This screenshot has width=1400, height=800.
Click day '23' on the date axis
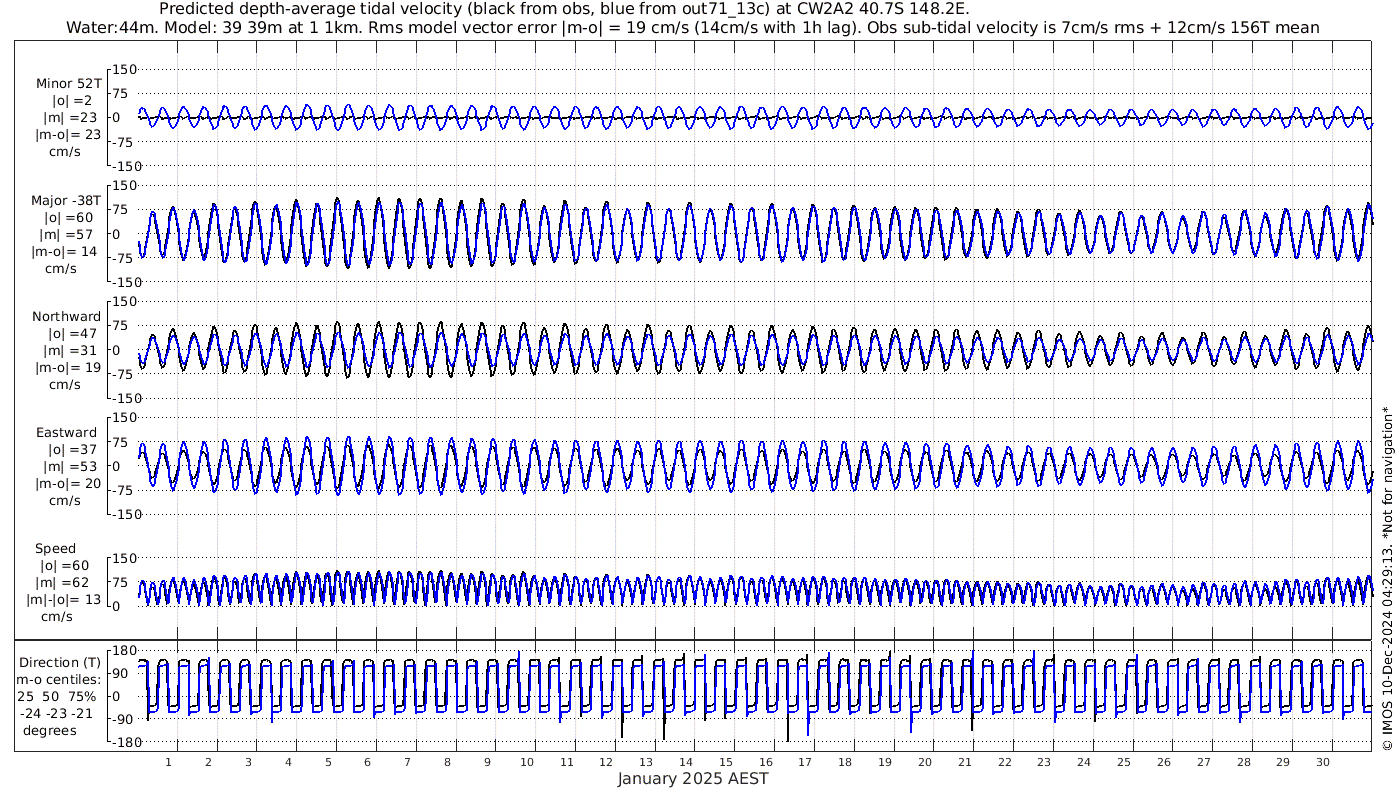coord(1044,762)
